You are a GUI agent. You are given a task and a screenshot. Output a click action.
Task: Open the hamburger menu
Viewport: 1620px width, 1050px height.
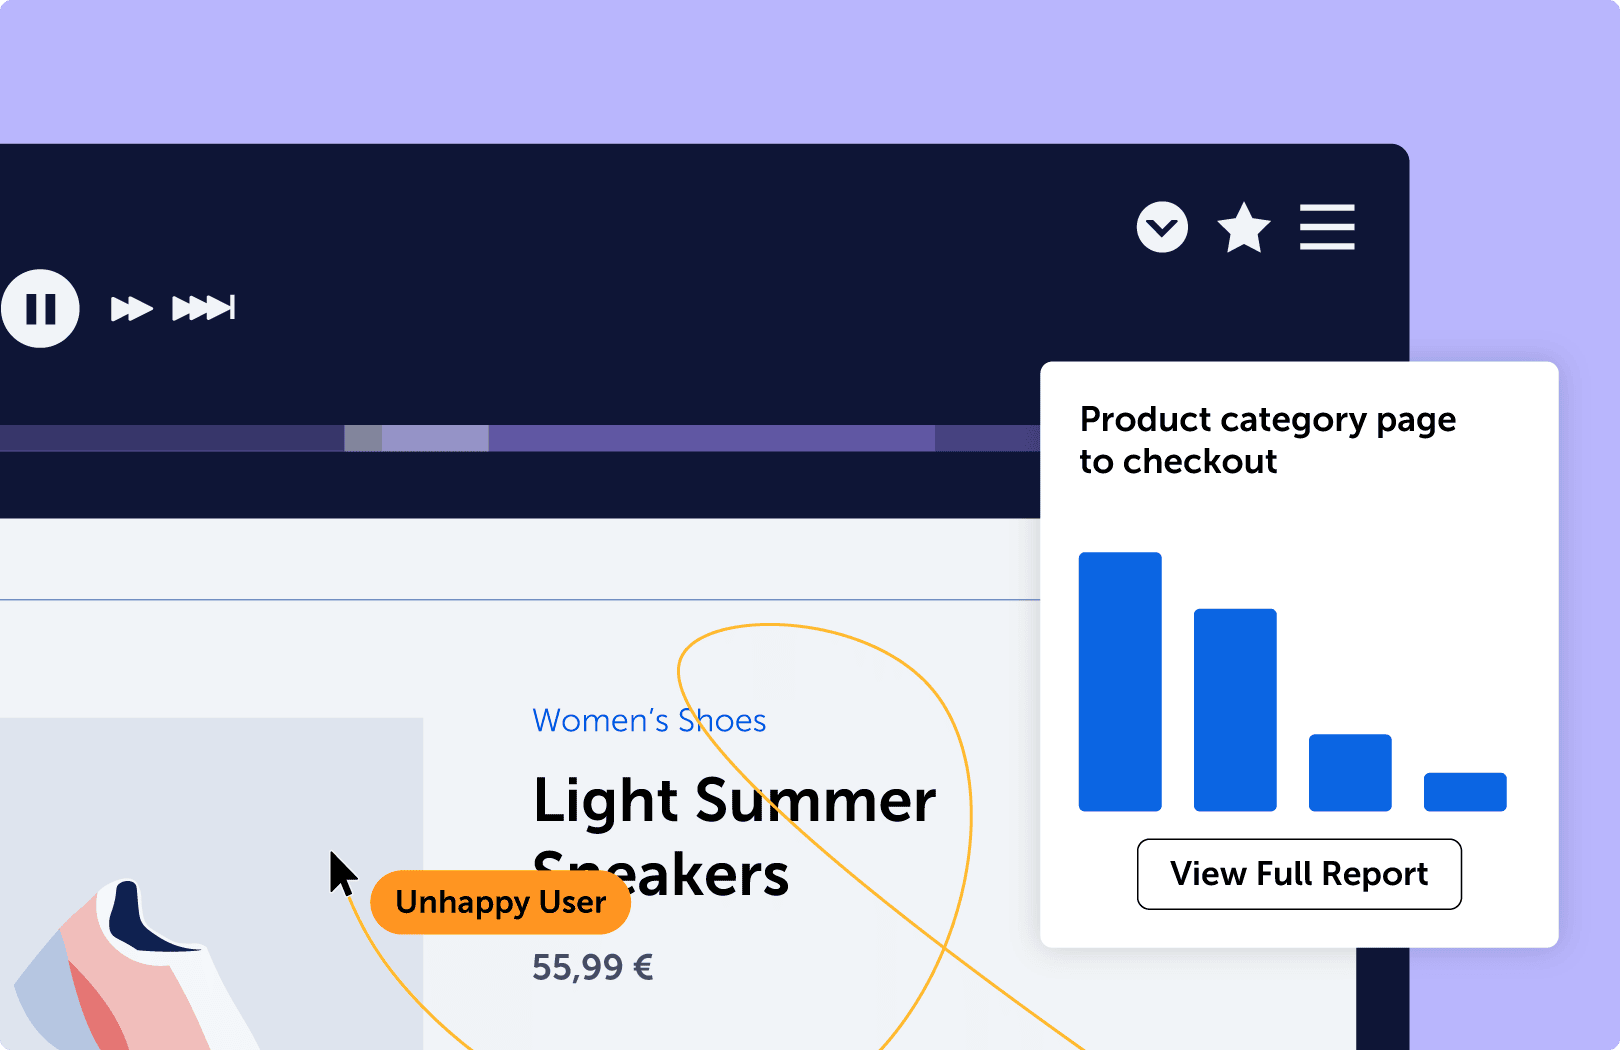click(1327, 228)
